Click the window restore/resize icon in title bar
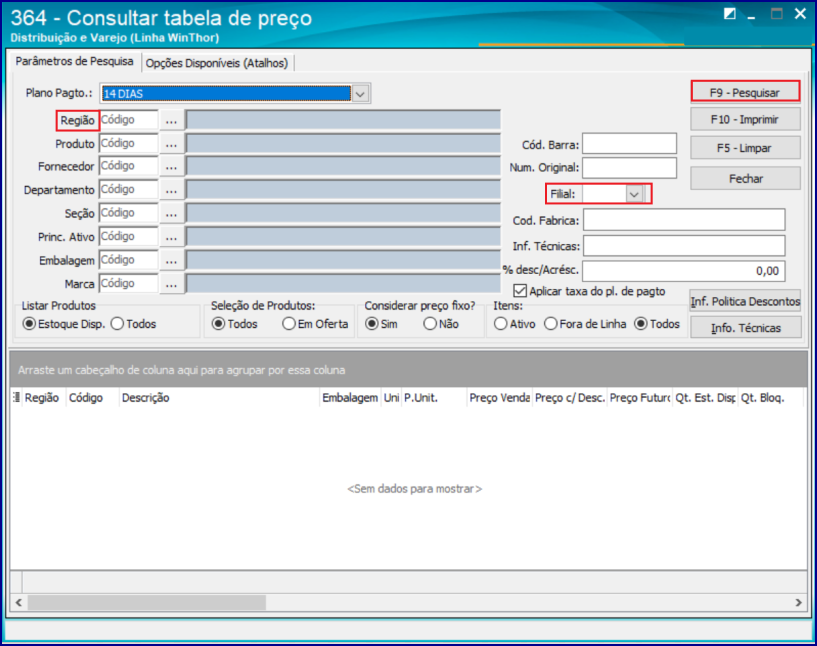Image resolution: width=817 pixels, height=646 pixels. pos(730,14)
